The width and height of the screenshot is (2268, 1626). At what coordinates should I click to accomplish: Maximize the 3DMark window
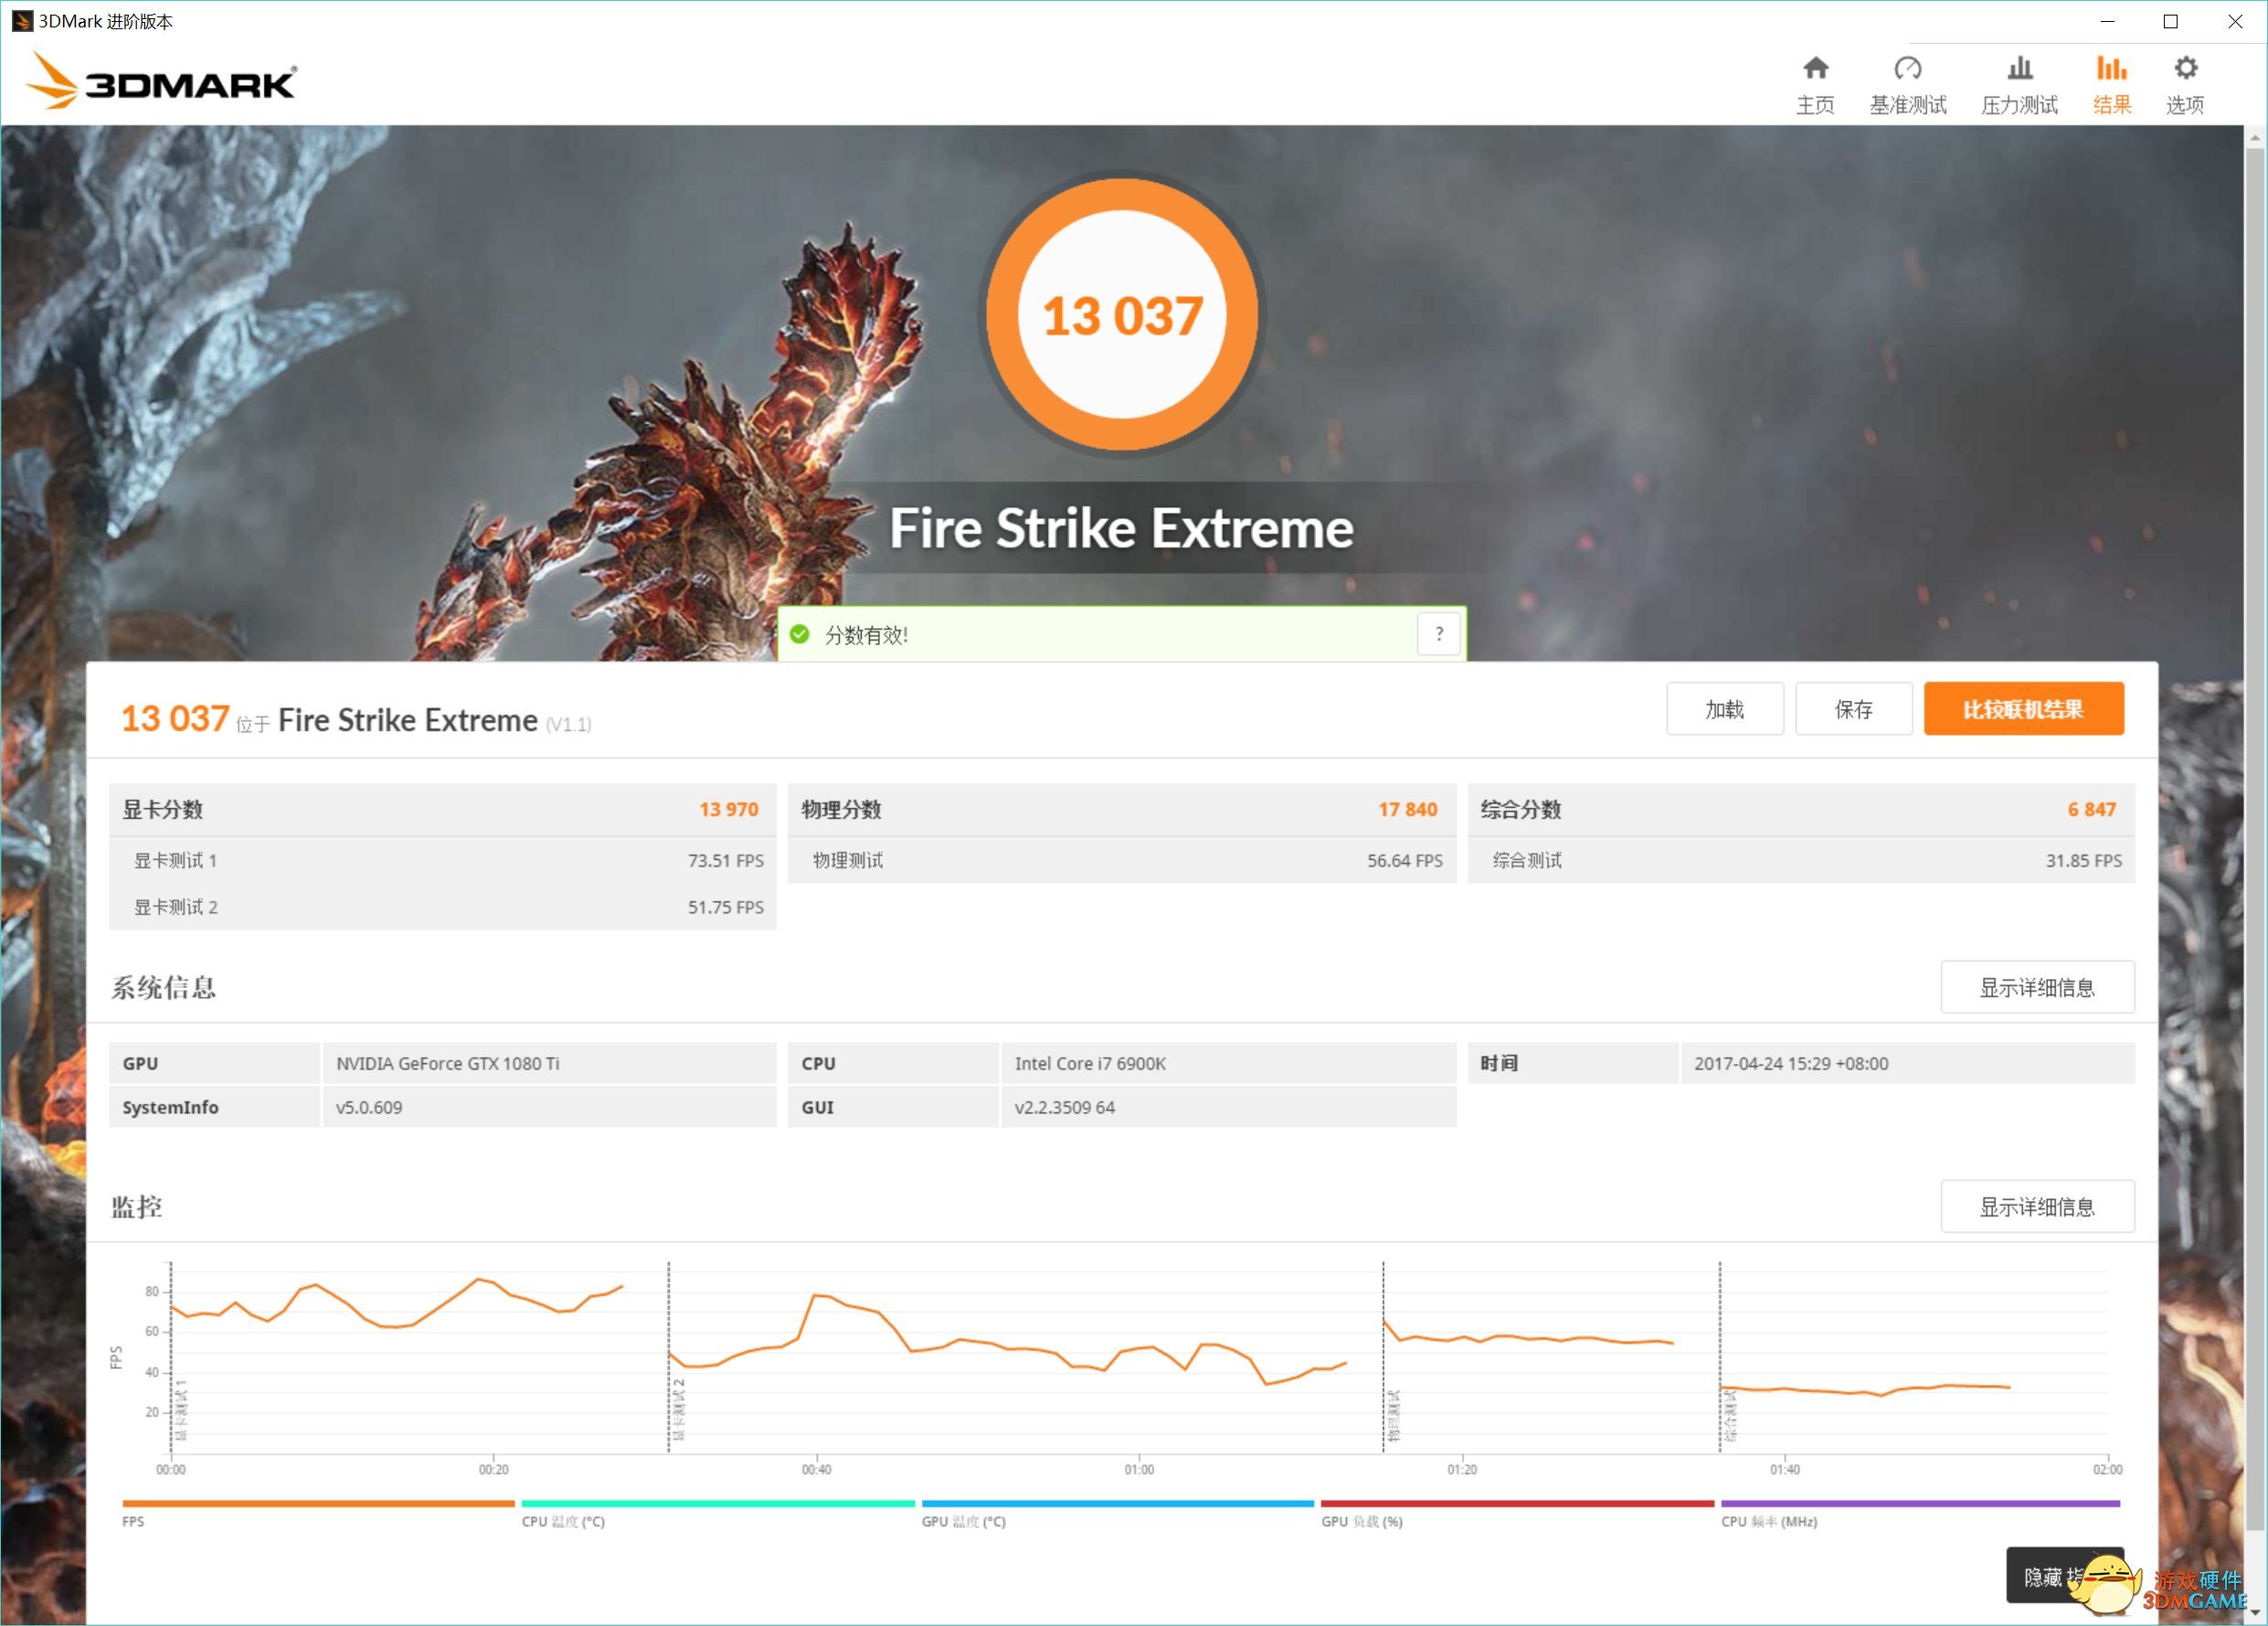(x=2170, y=21)
